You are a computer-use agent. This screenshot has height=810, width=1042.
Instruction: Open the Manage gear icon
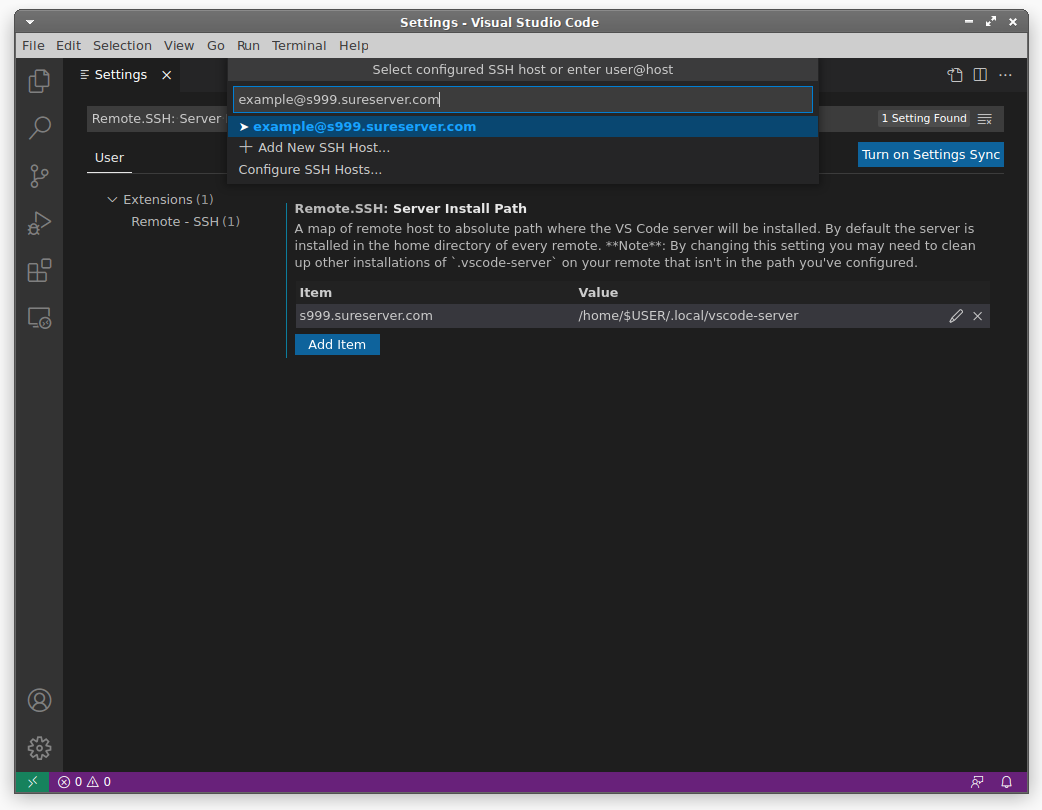click(39, 748)
